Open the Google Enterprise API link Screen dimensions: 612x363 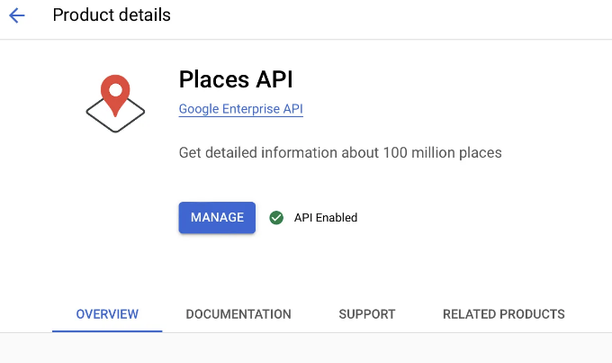[241, 109]
